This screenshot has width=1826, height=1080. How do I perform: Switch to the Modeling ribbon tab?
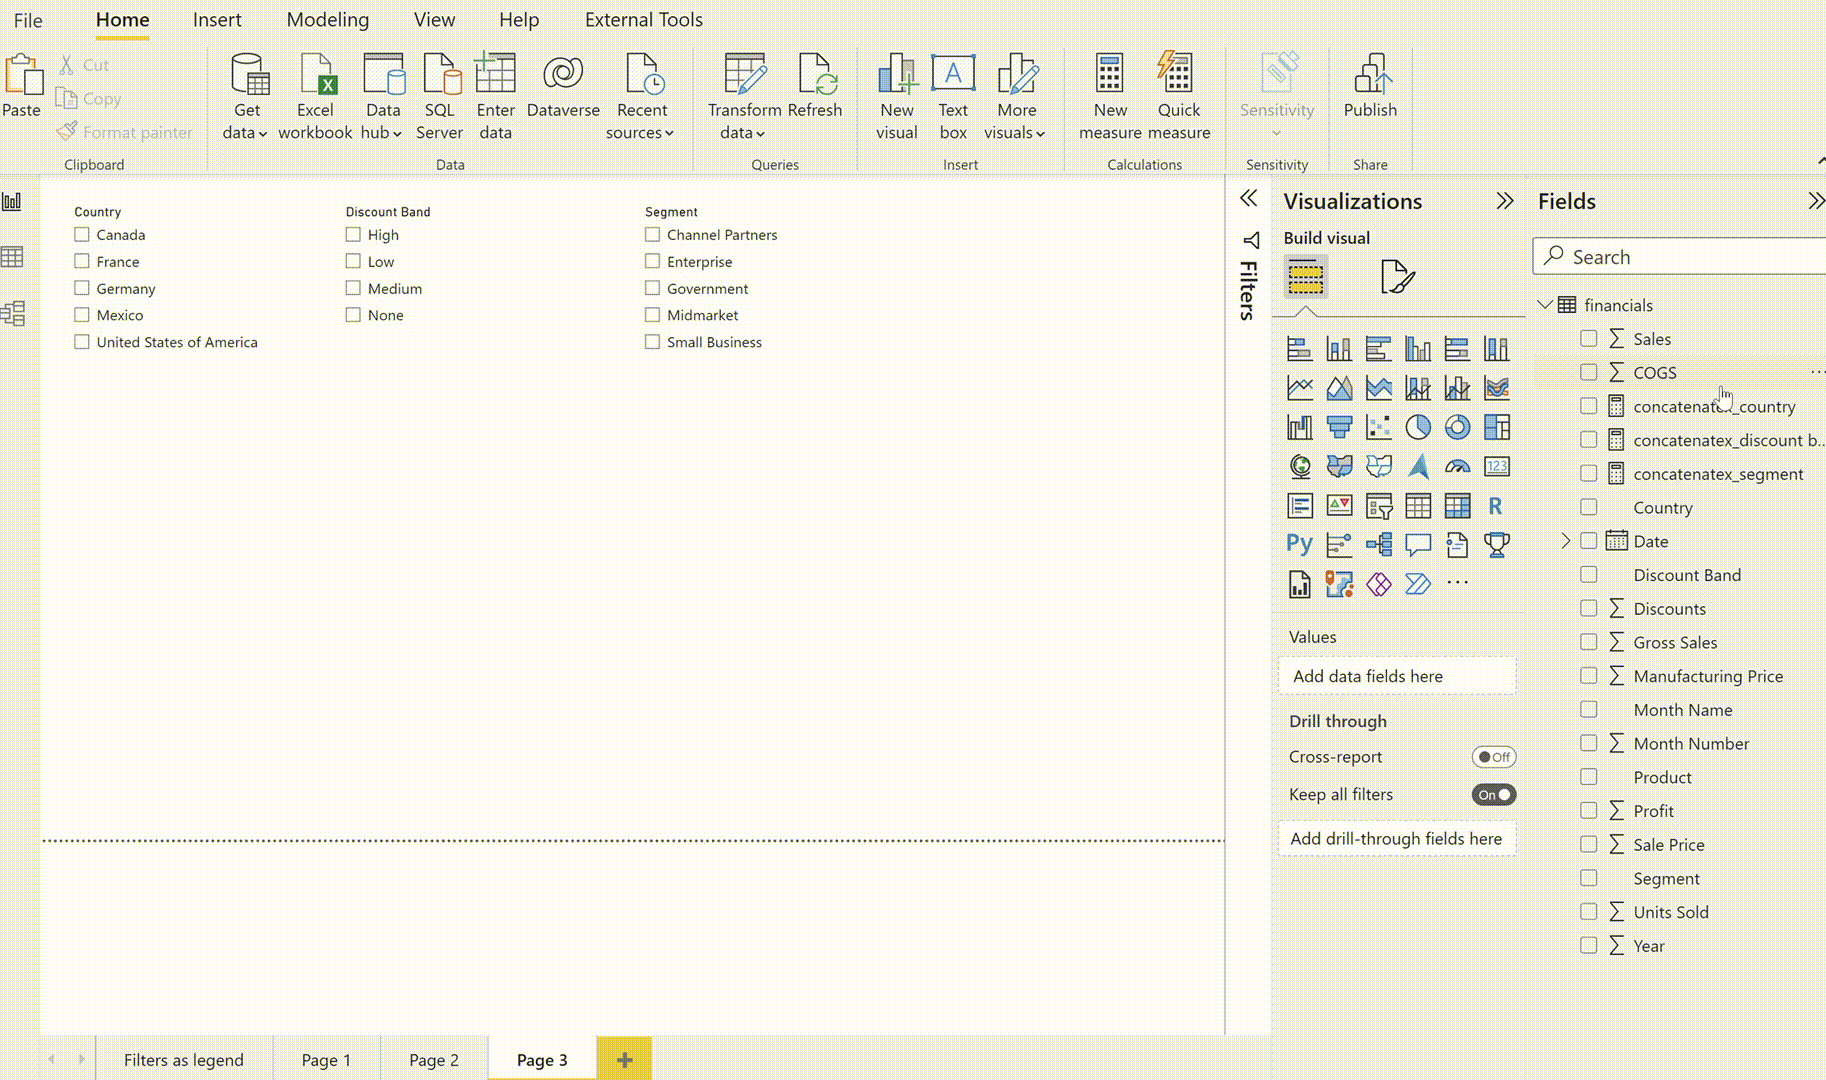328,20
